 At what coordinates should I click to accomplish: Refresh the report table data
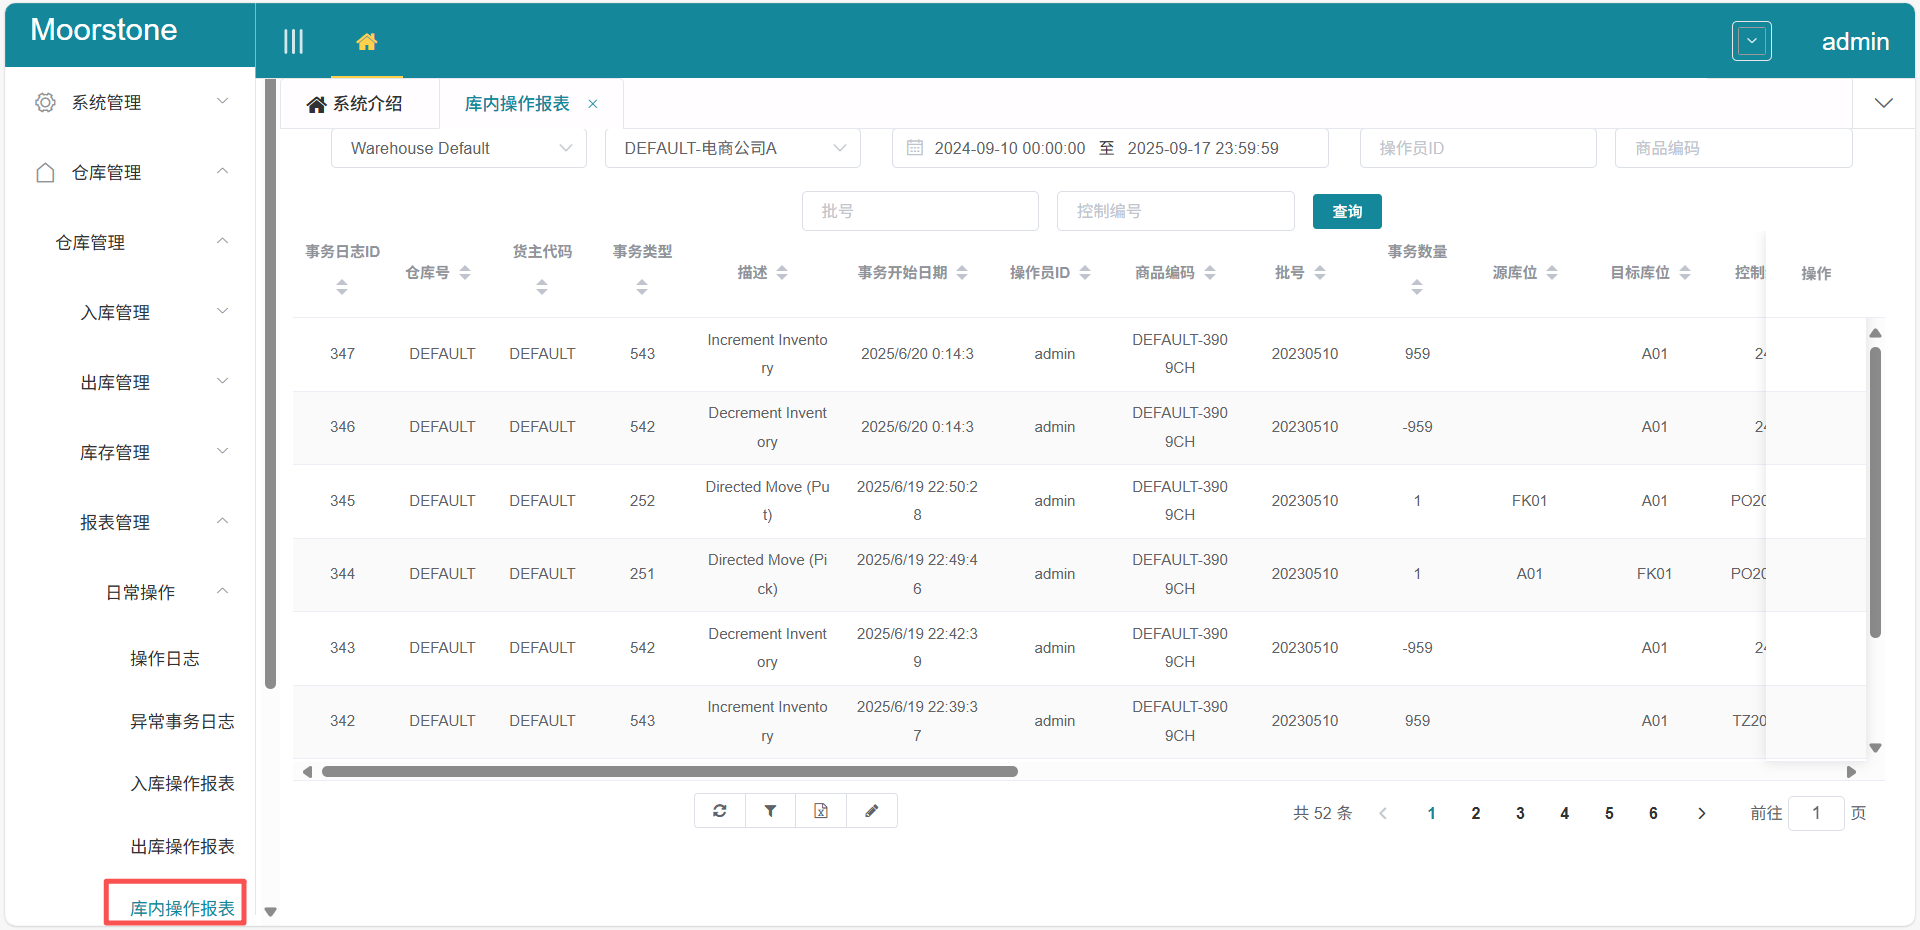pyautogui.click(x=719, y=811)
